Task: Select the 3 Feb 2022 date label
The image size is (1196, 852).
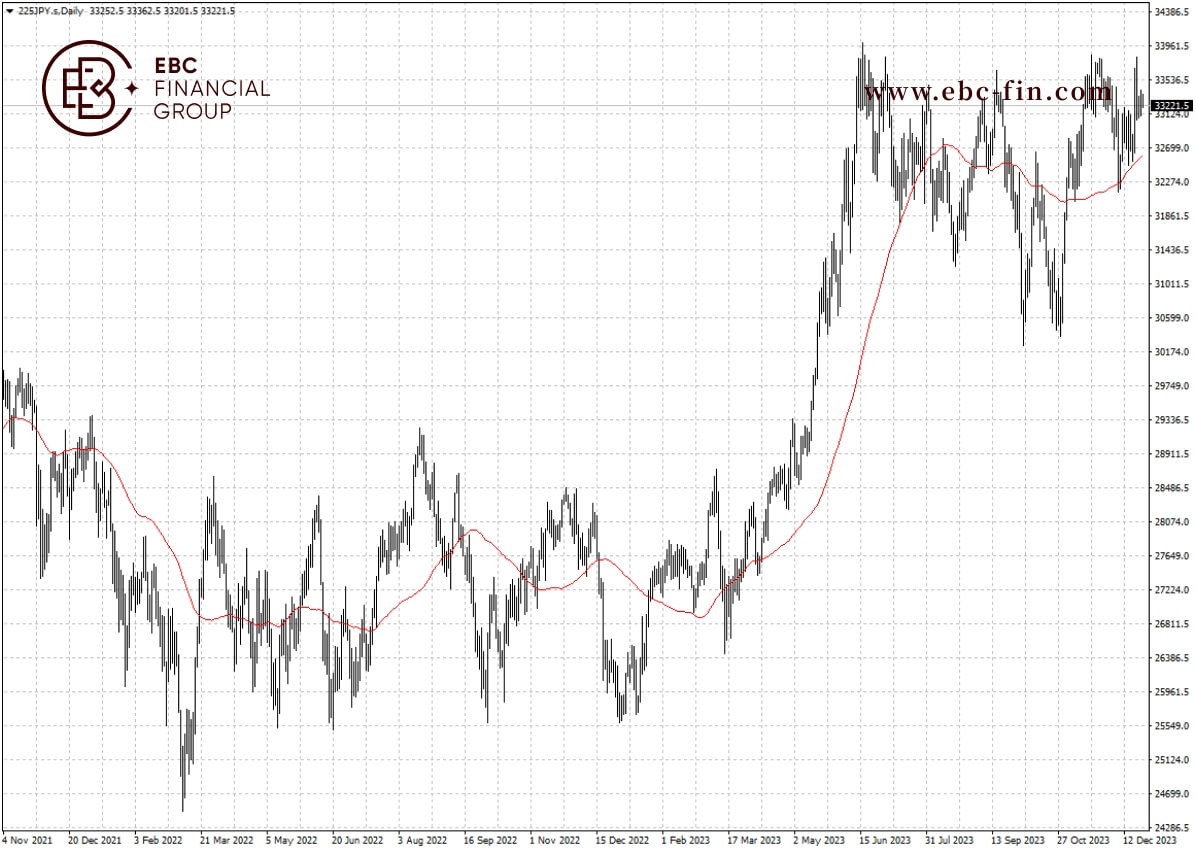Action: click(x=158, y=841)
